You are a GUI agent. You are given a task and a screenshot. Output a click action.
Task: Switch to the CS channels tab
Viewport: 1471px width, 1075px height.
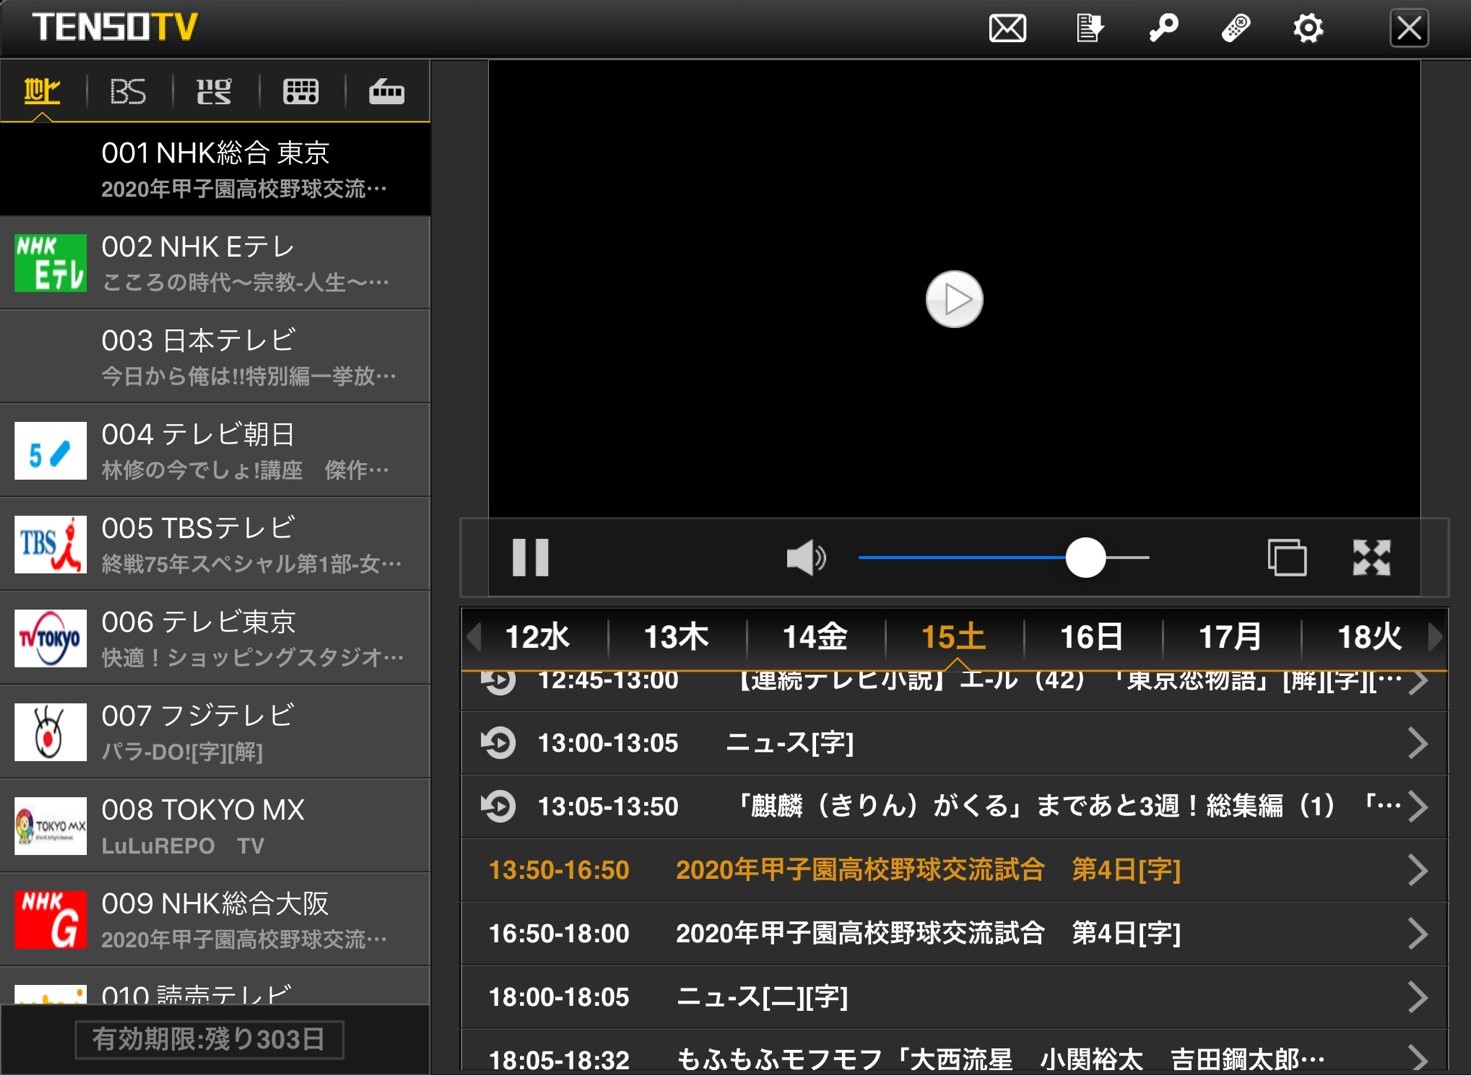(x=213, y=92)
